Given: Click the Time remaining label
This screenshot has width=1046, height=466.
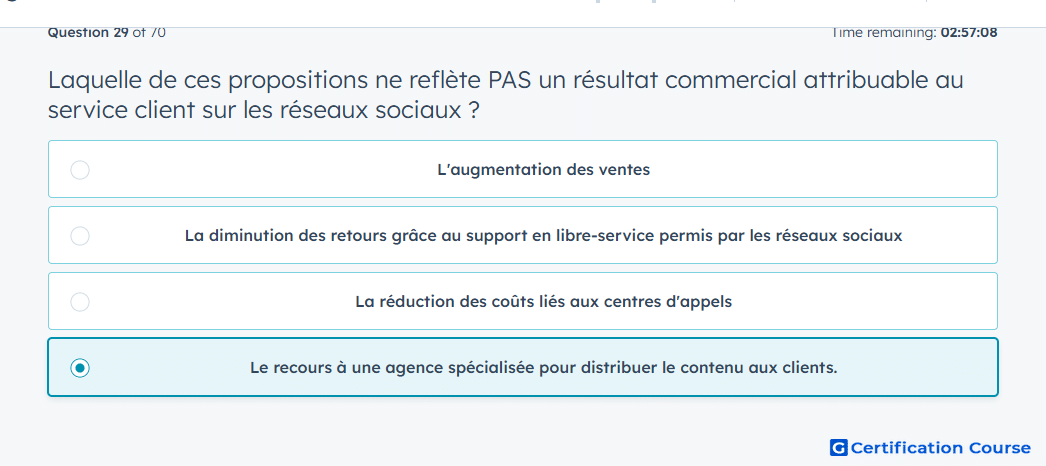Looking at the screenshot, I should pos(884,32).
